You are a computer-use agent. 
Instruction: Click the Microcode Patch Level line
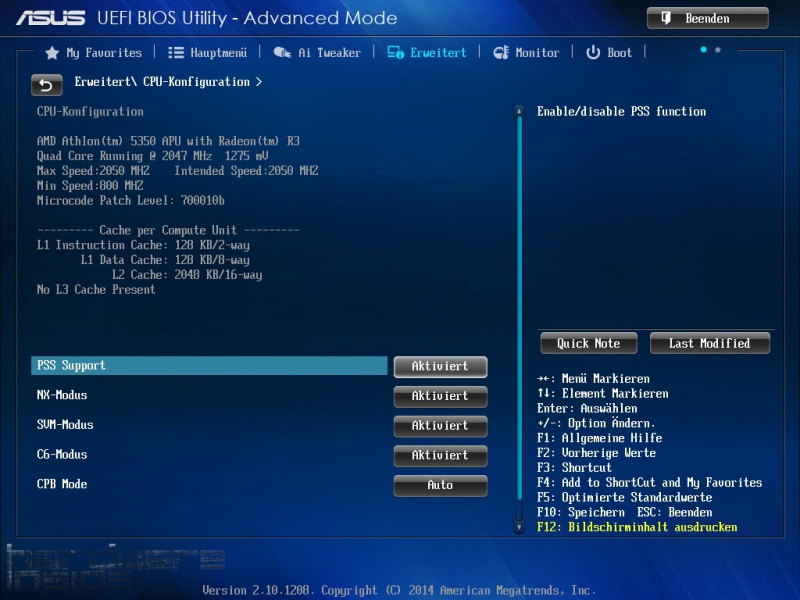(x=131, y=201)
